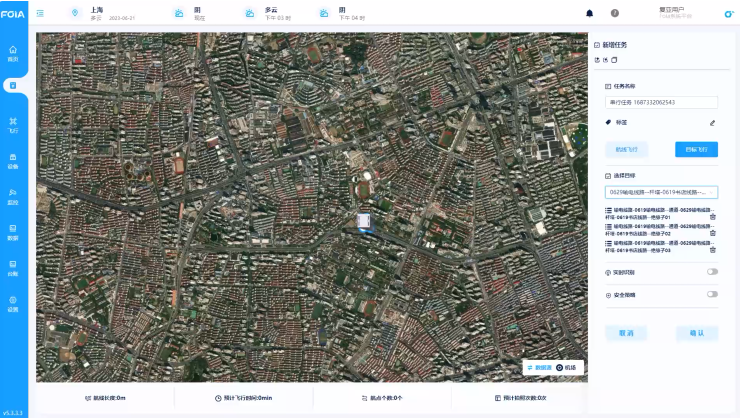The height and width of the screenshot is (418, 740).
Task: Open the 数据 data sidebar item
Action: [13, 232]
